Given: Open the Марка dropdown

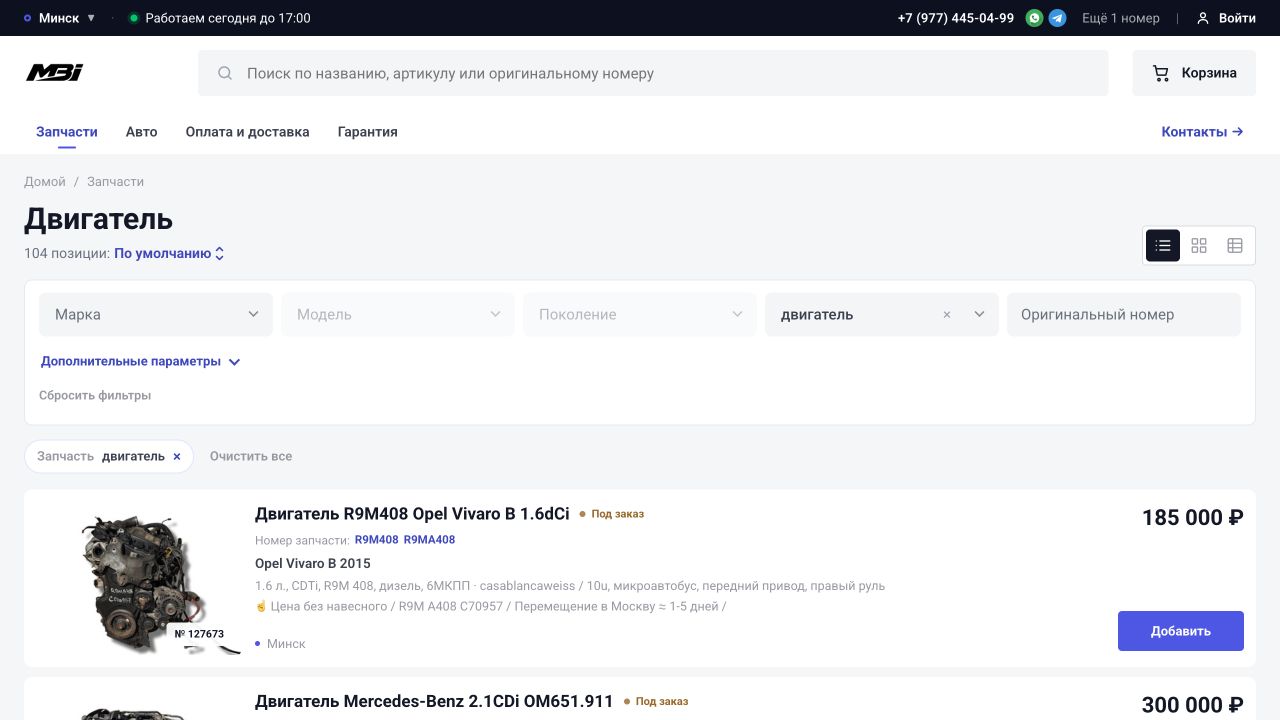Looking at the screenshot, I should (x=156, y=314).
